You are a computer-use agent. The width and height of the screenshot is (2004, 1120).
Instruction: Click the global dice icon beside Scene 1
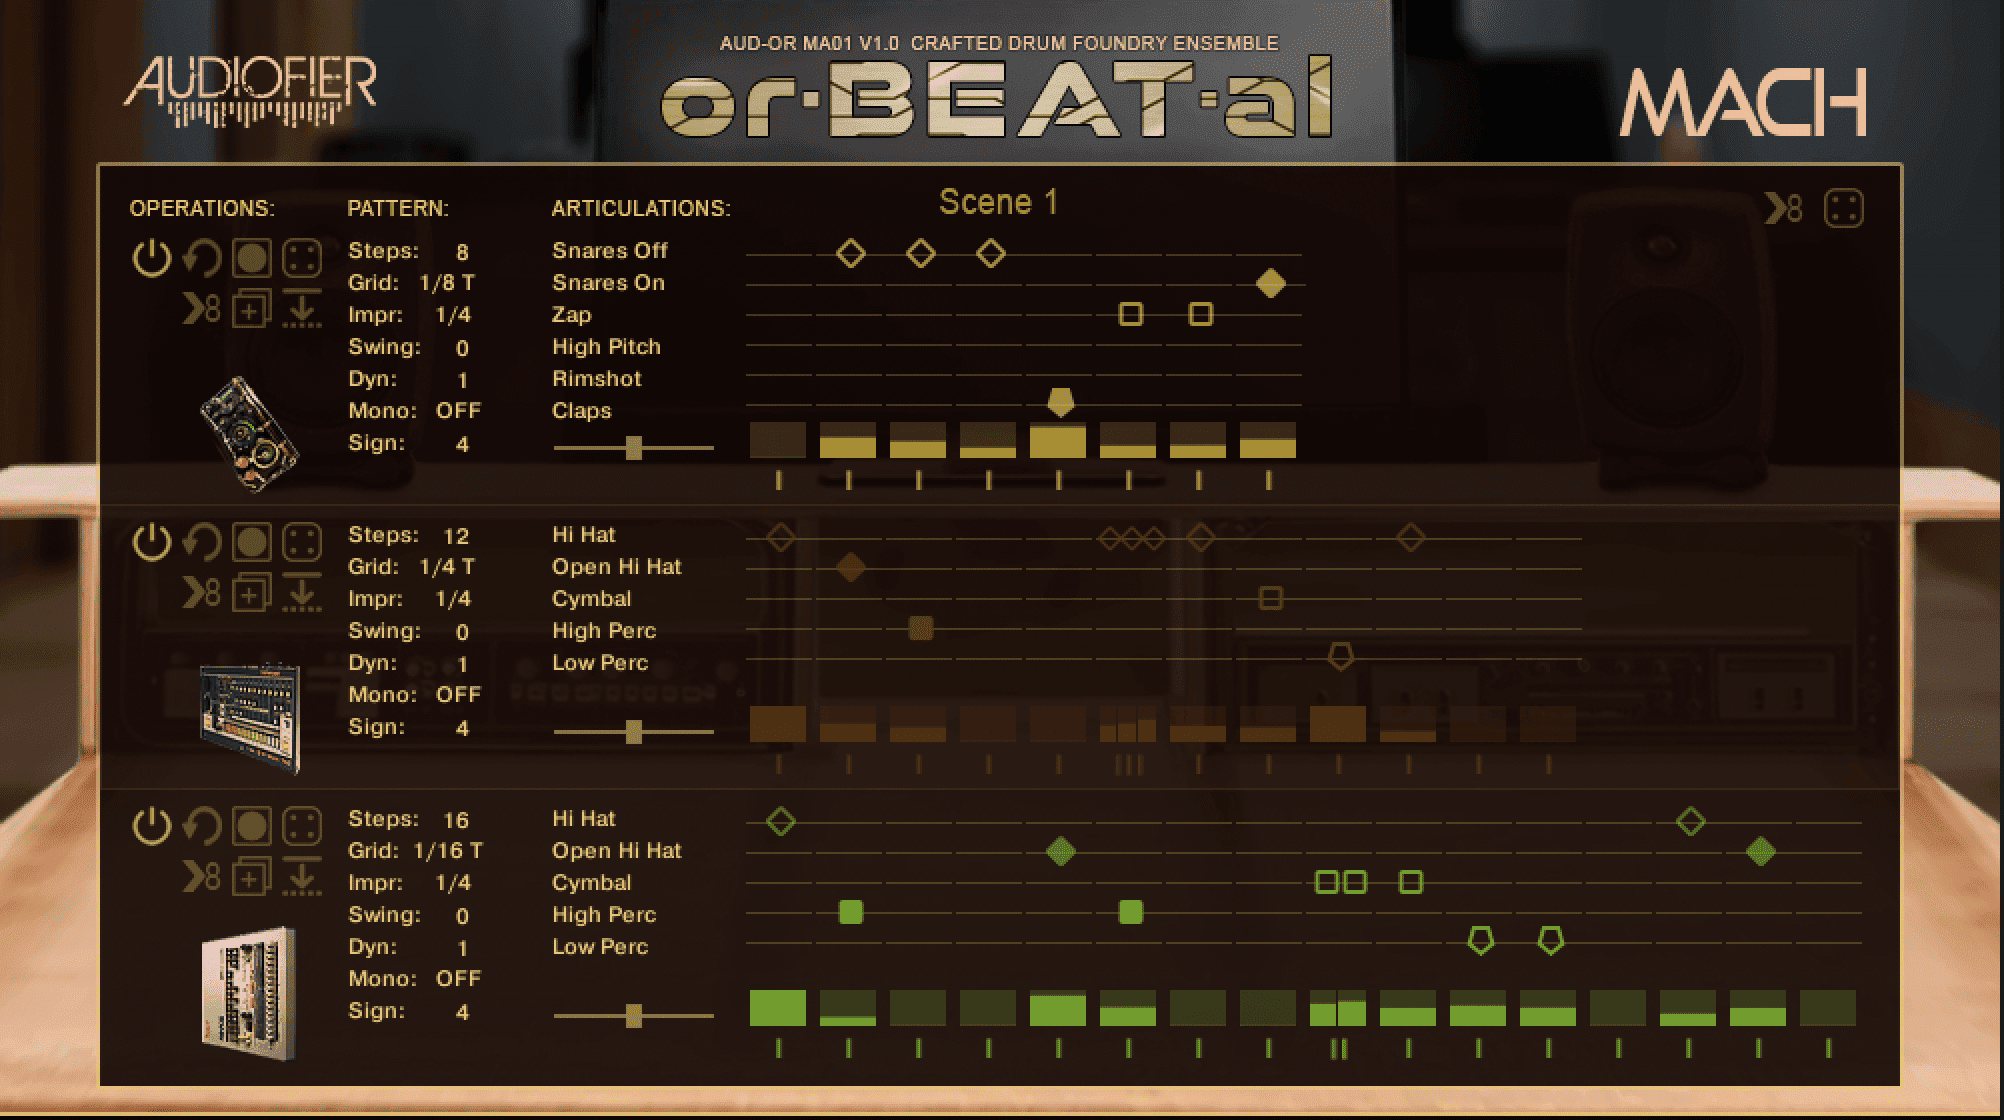pyautogui.click(x=1843, y=209)
